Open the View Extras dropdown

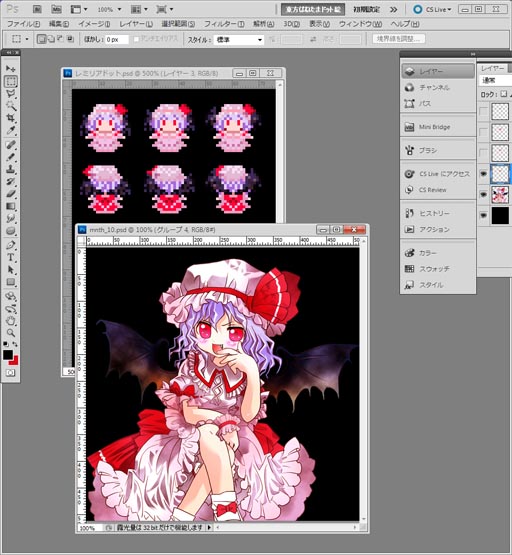pyautogui.click(x=79, y=10)
